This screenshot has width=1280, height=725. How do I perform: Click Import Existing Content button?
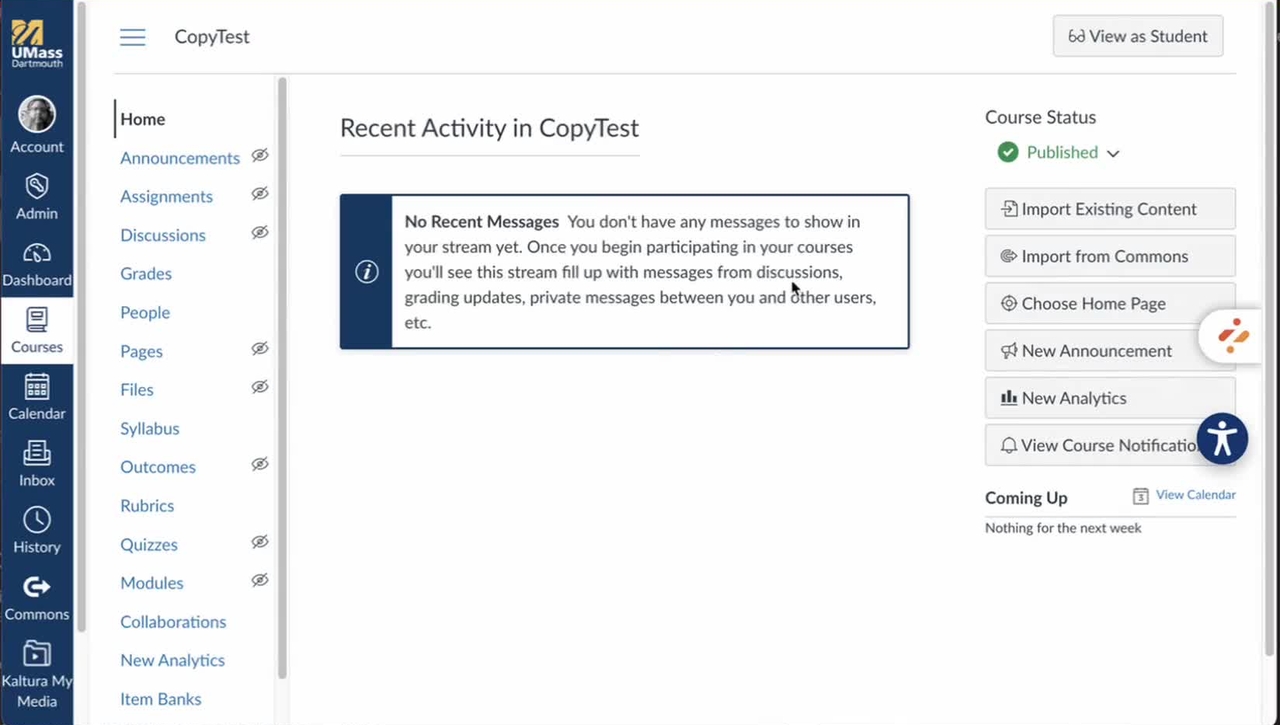coord(1110,209)
